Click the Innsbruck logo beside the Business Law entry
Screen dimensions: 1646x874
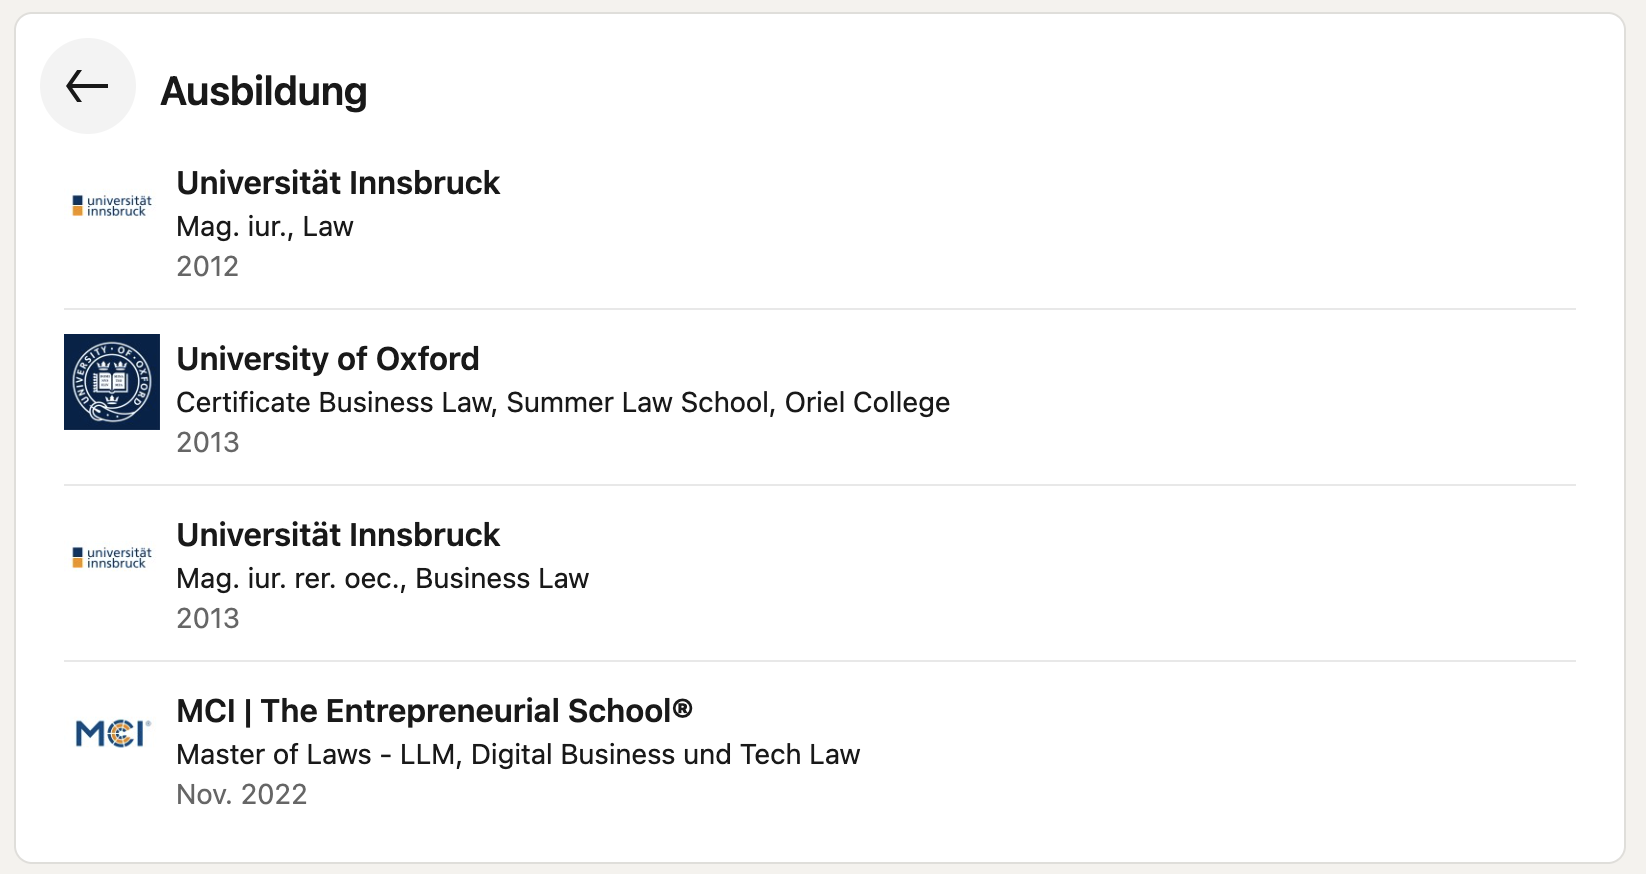coord(112,558)
